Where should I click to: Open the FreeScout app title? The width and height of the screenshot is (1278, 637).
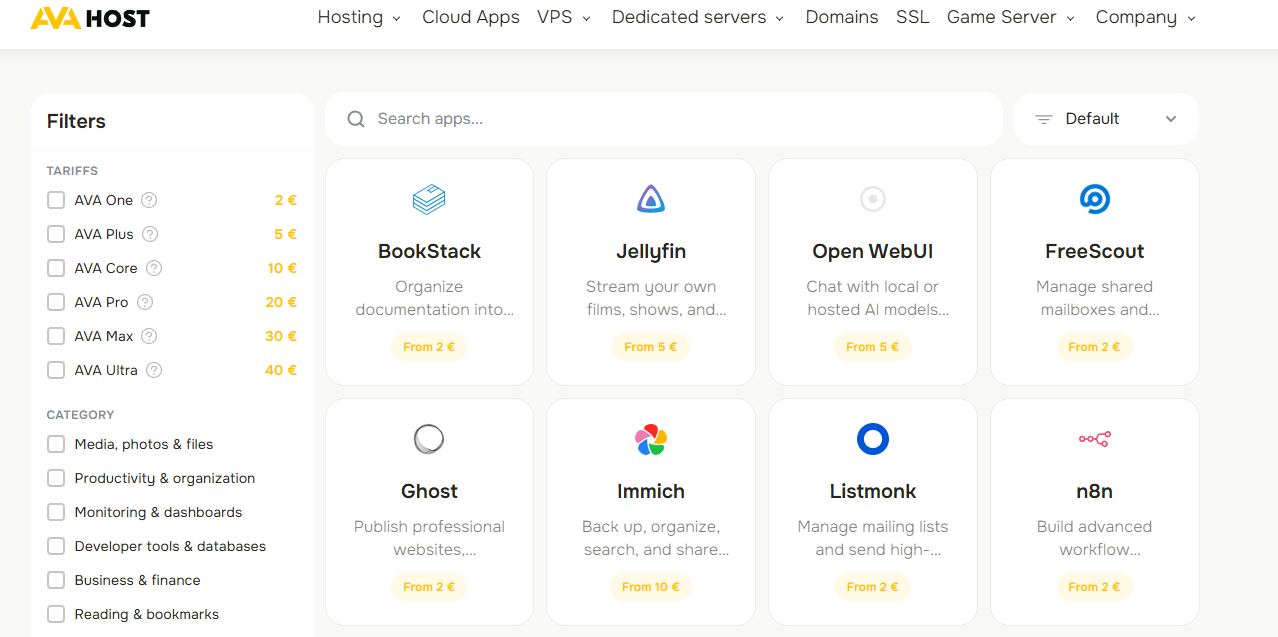point(1095,251)
